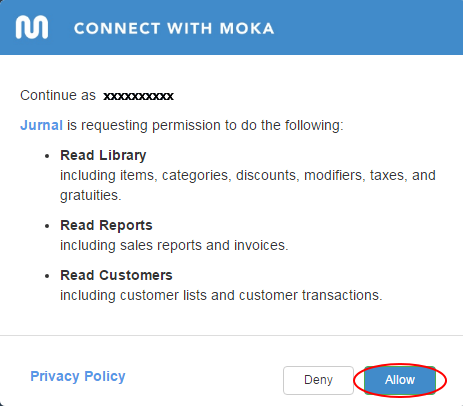Image resolution: width=463 pixels, height=406 pixels.
Task: Click the bullet beside Read Reports
Action: (x=47, y=226)
